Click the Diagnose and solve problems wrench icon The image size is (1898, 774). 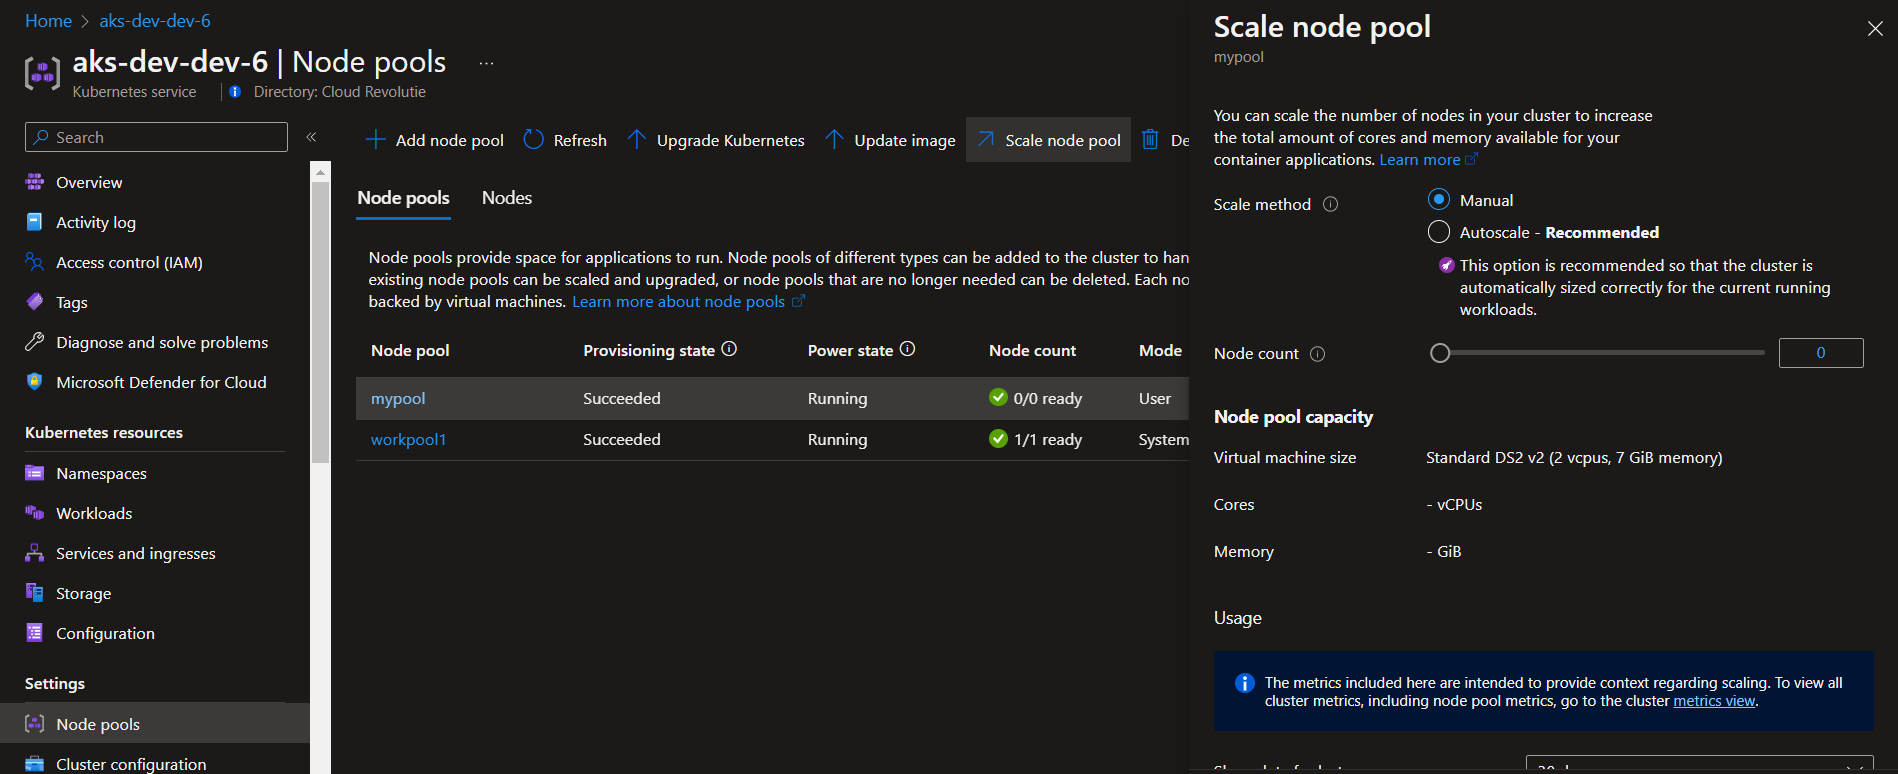(35, 342)
